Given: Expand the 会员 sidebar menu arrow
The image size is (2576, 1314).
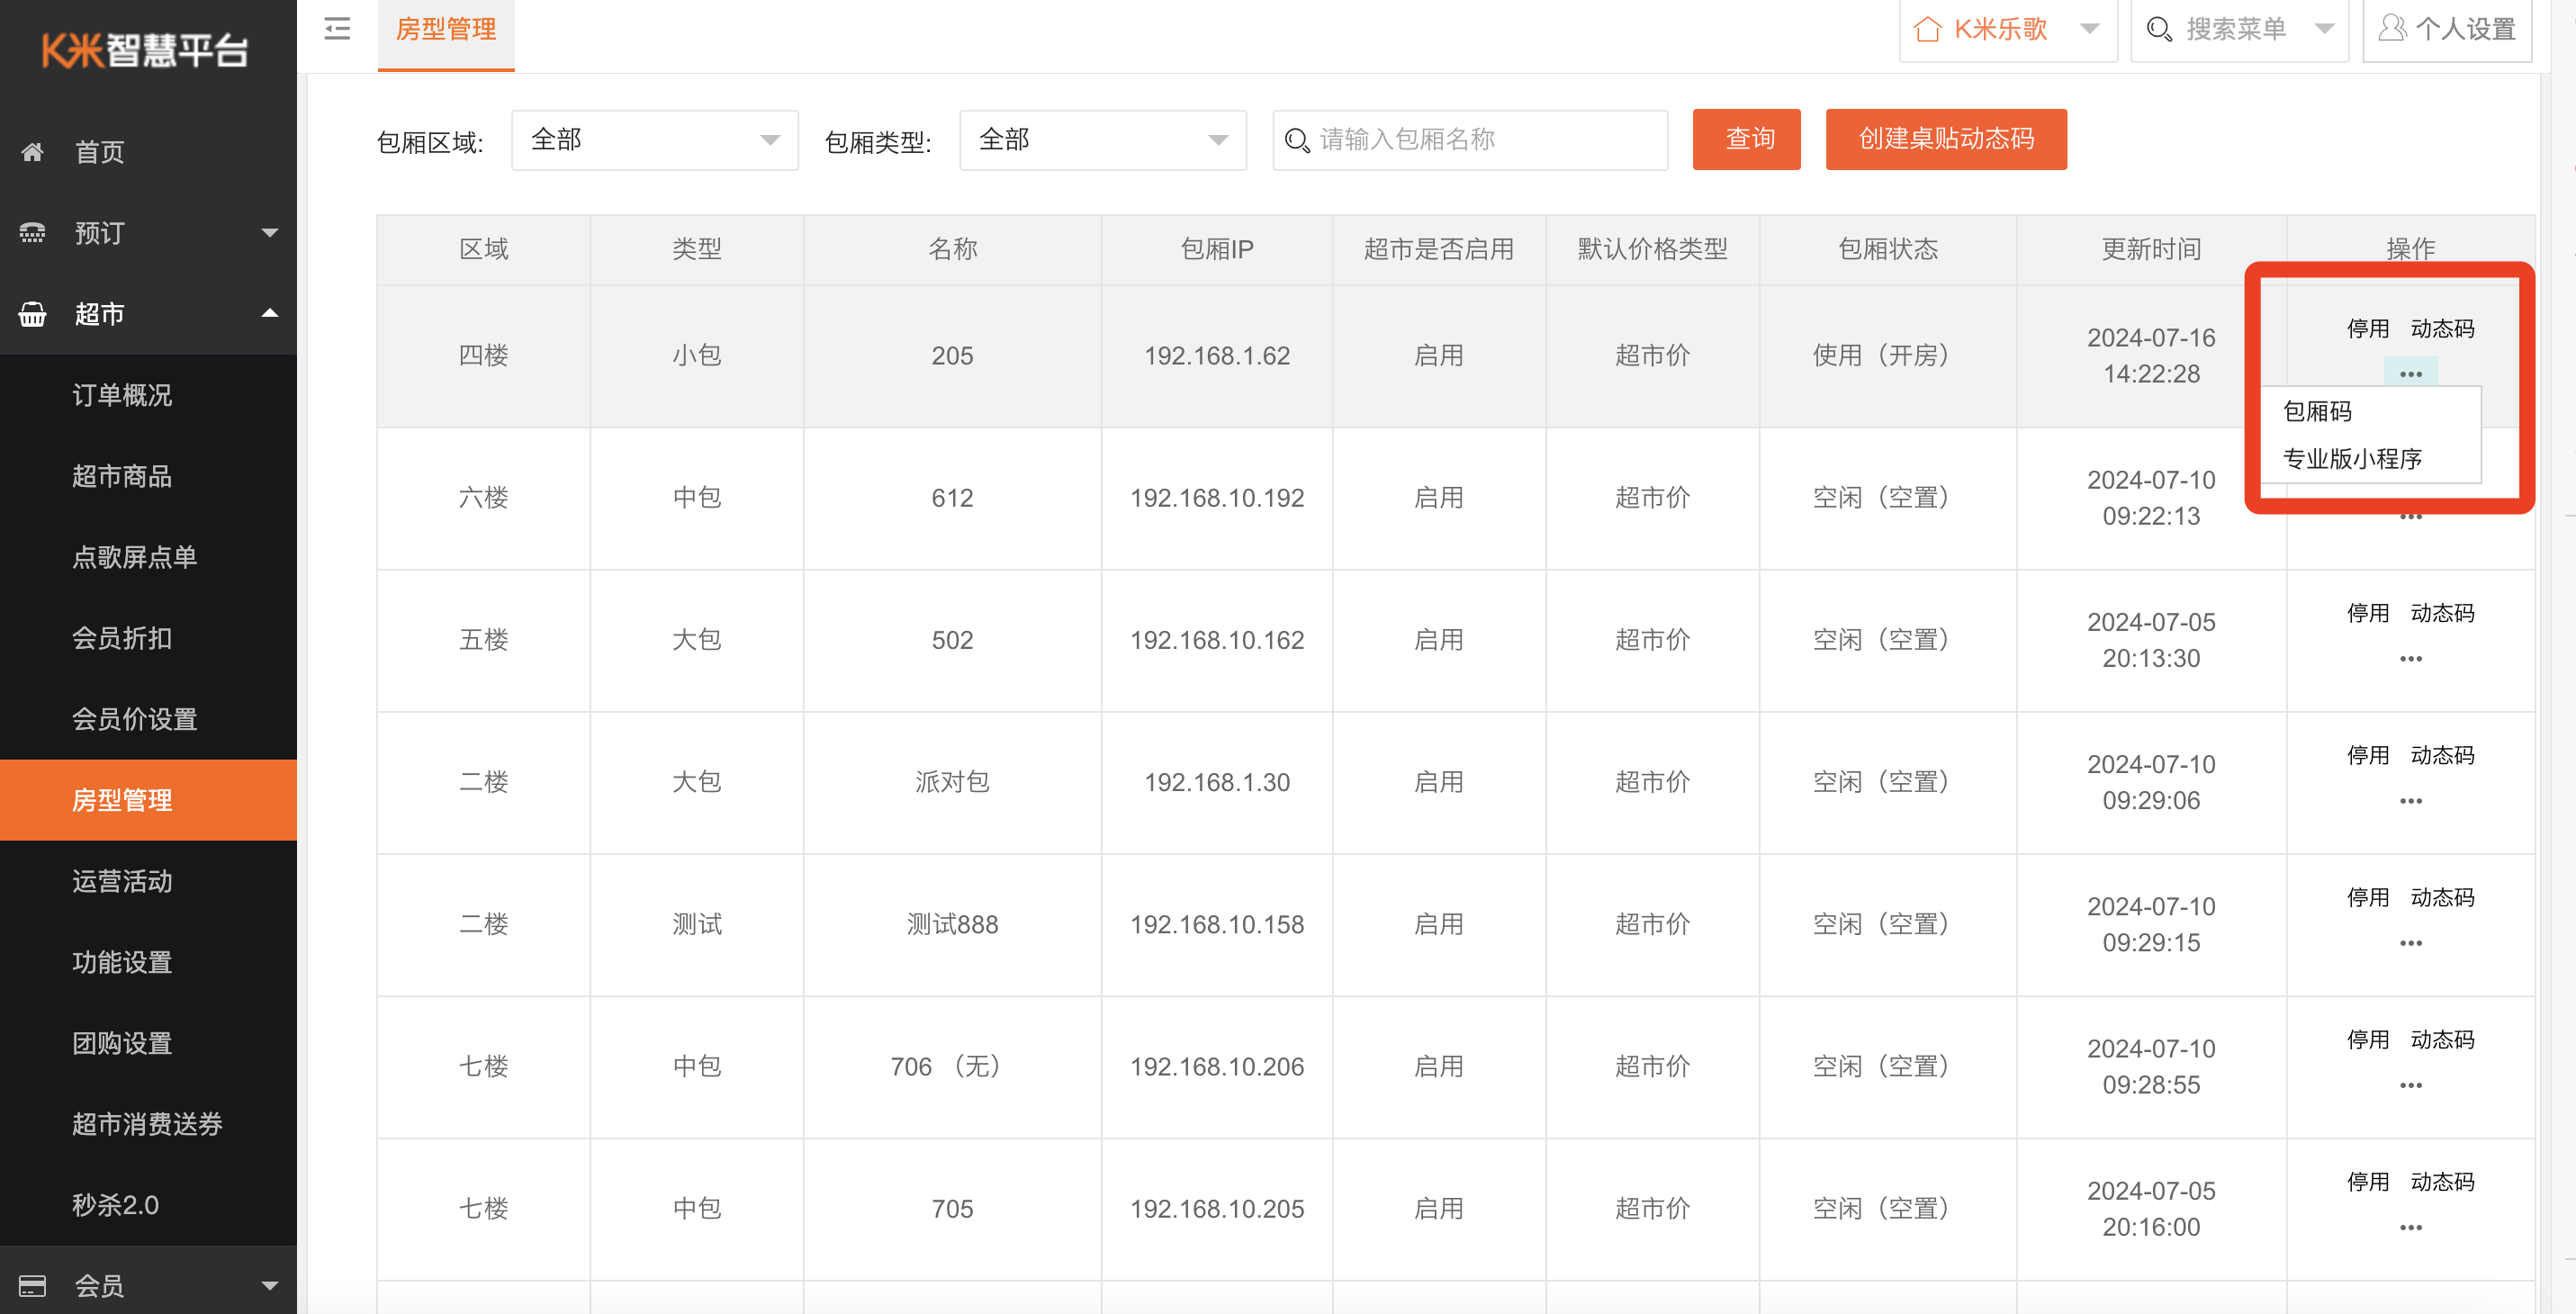Looking at the screenshot, I should (269, 1285).
